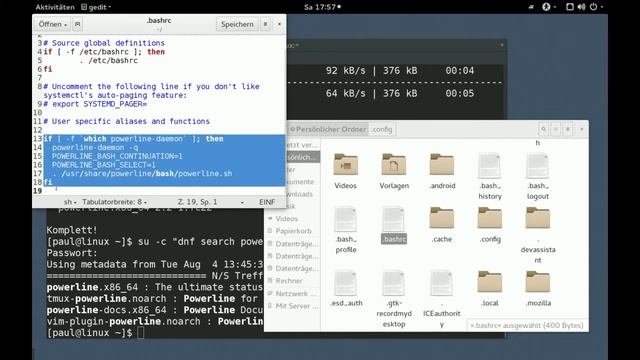Click .config in the path bar

pos(382,129)
